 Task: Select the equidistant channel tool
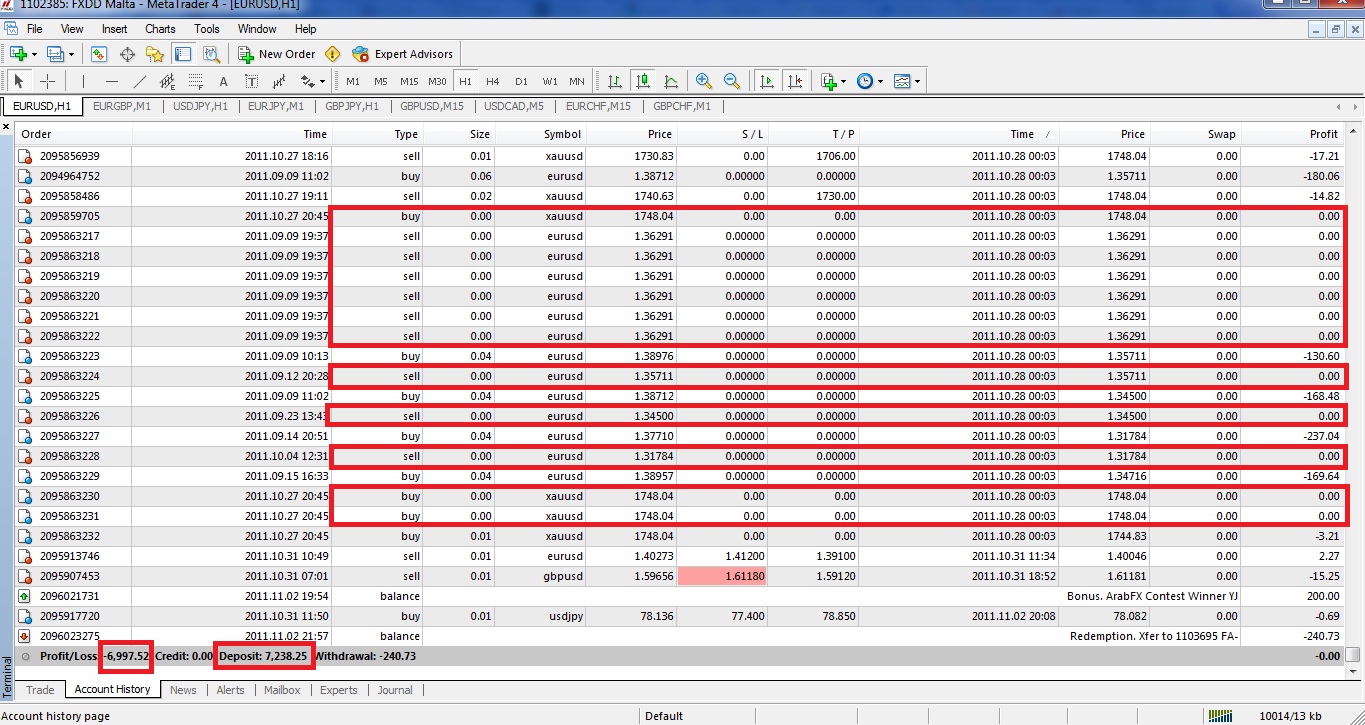[167, 81]
